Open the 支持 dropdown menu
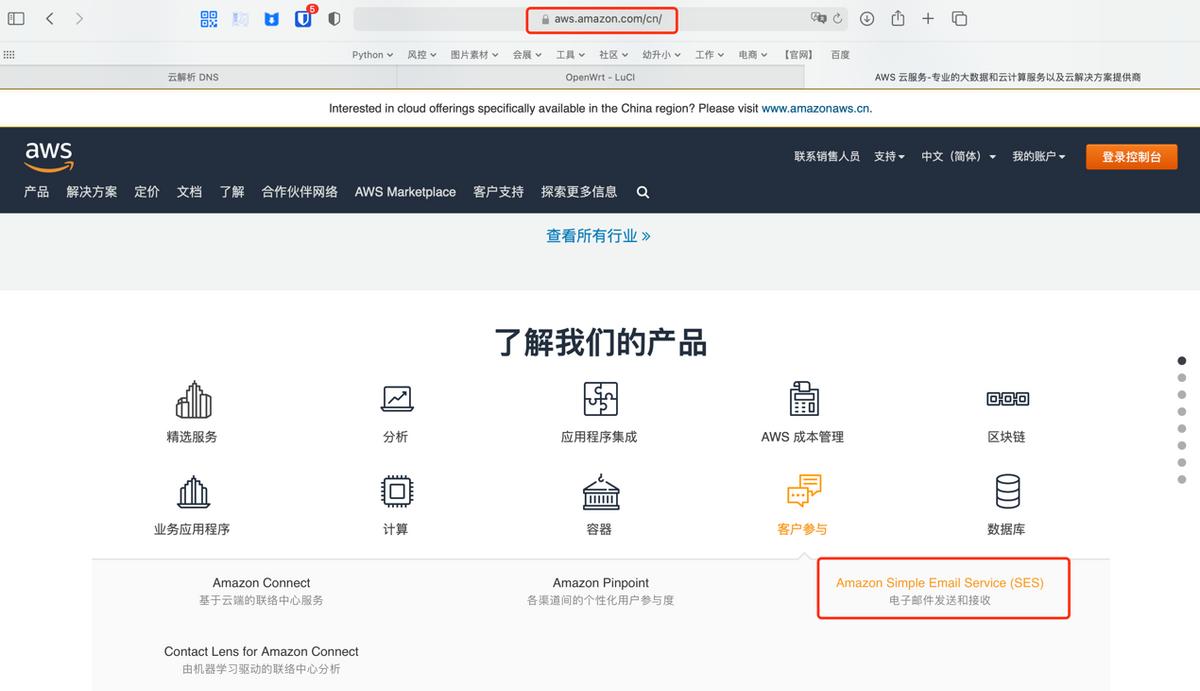Screen dimensions: 1200x691 [889, 157]
